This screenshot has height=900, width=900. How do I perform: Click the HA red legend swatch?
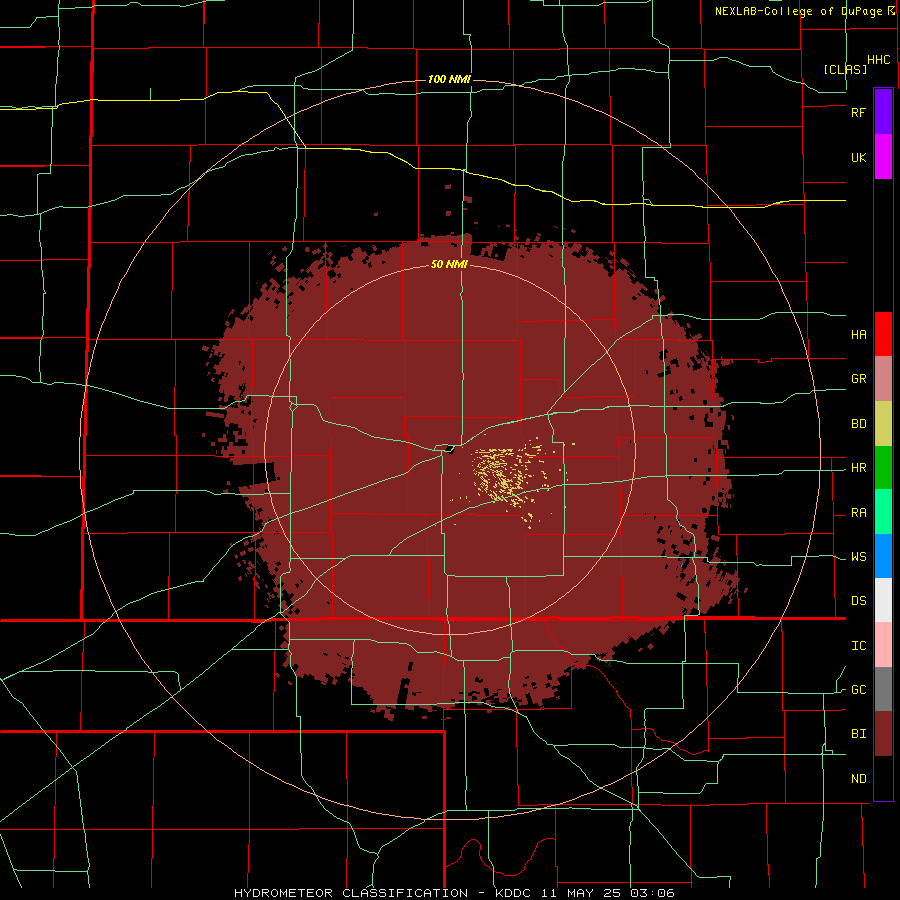[883, 334]
